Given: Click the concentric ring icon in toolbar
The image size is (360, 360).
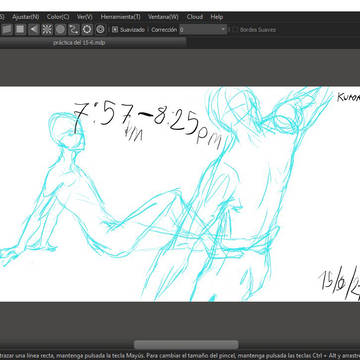Looking at the screenshot, I should tap(100, 29).
